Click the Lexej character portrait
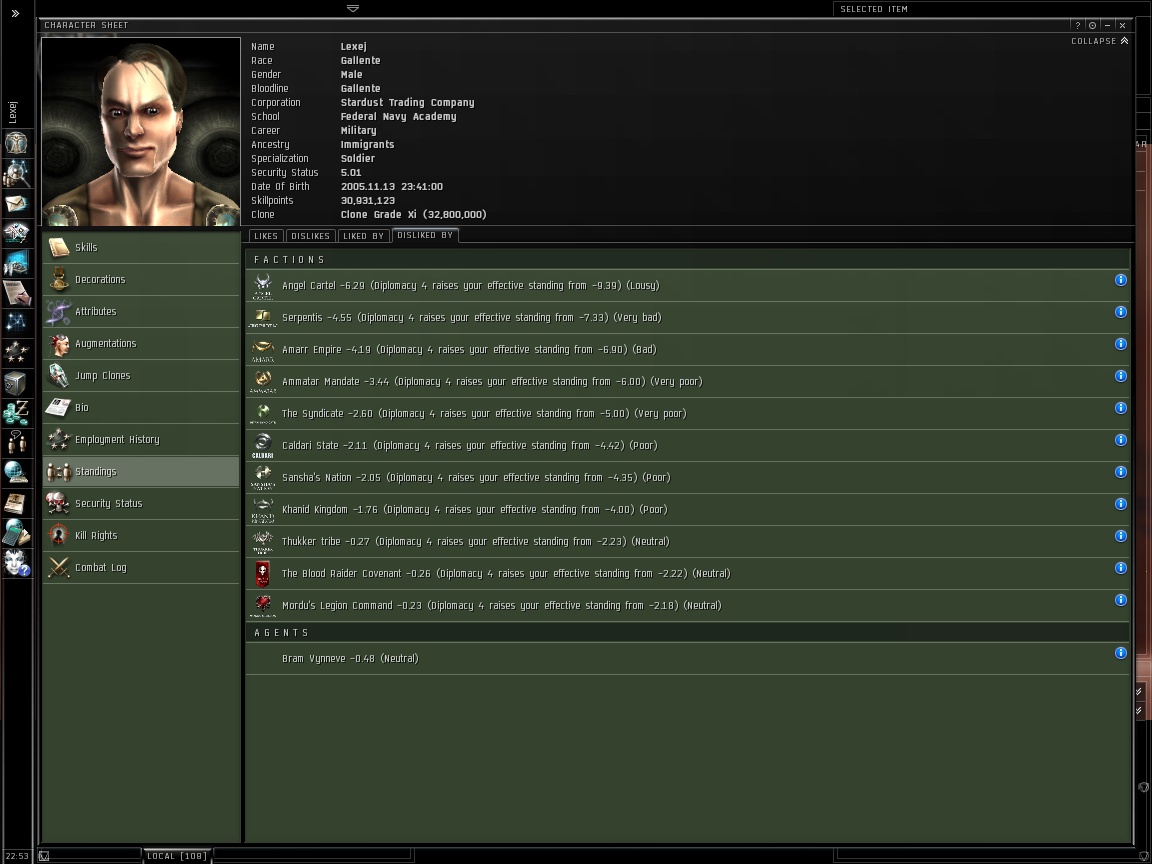1152x864 pixels. [141, 132]
